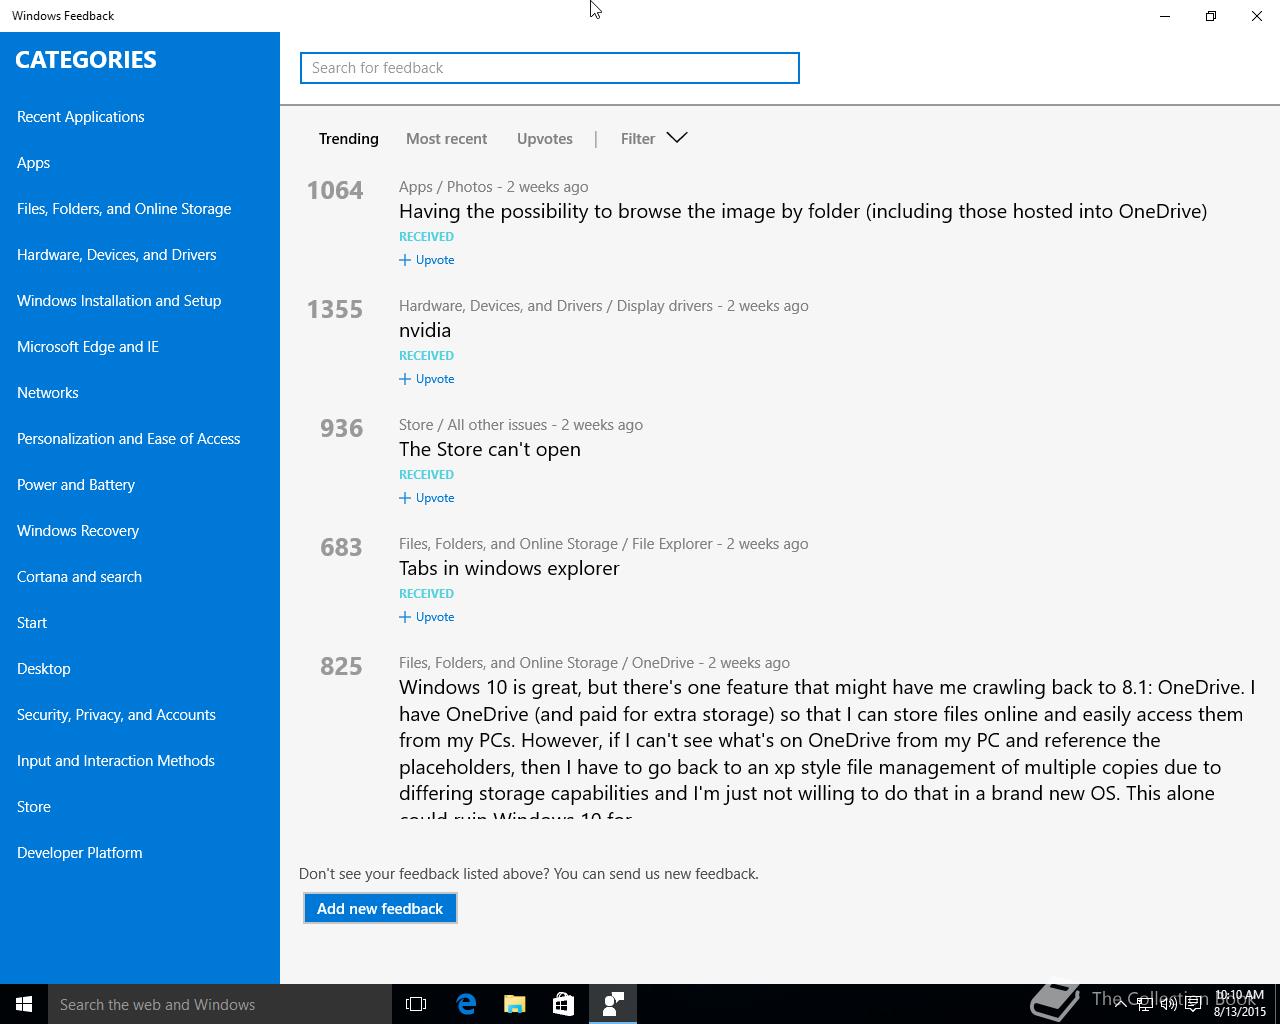Click network icon in system tray
The image size is (1280, 1024).
click(x=1145, y=1004)
